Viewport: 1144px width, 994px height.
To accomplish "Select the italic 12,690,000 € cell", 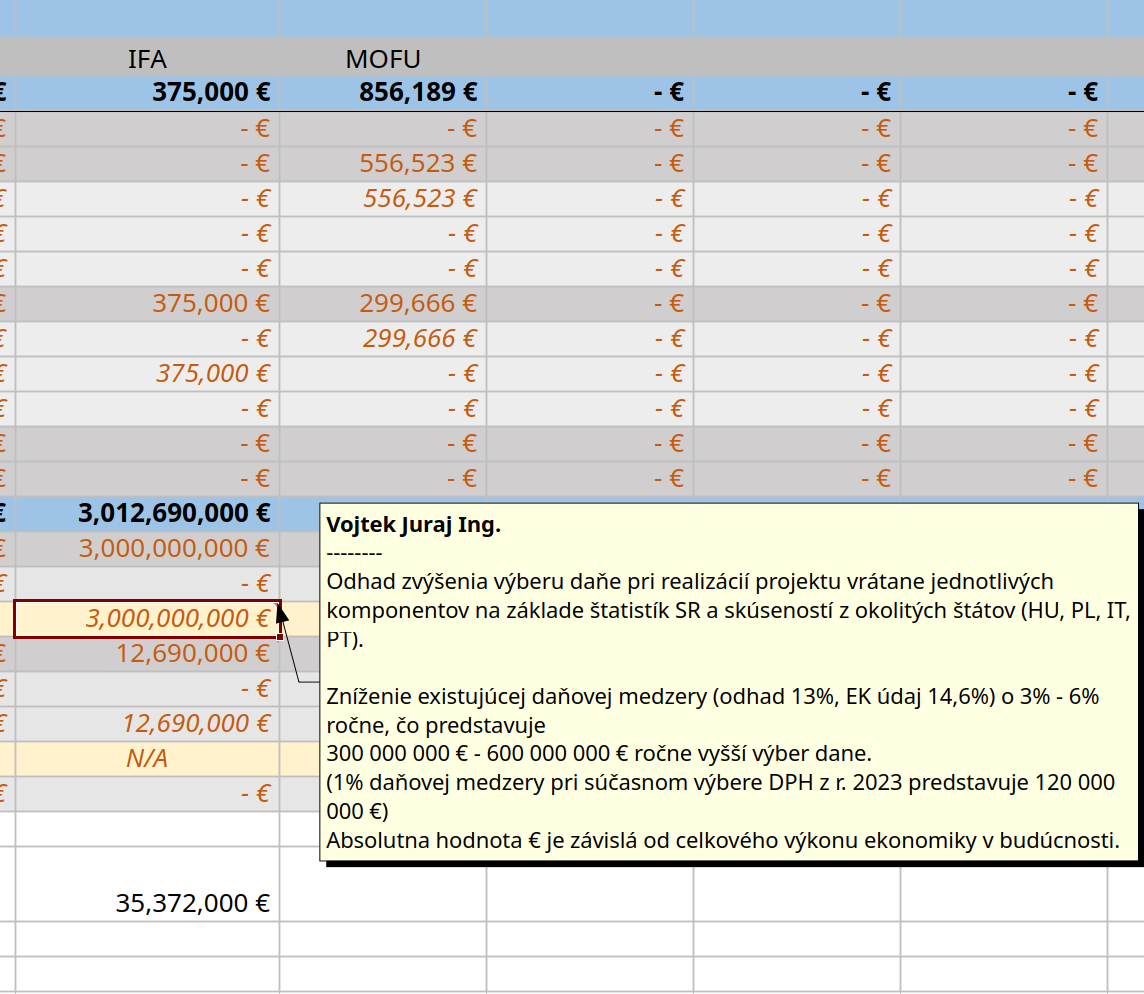I will point(147,723).
